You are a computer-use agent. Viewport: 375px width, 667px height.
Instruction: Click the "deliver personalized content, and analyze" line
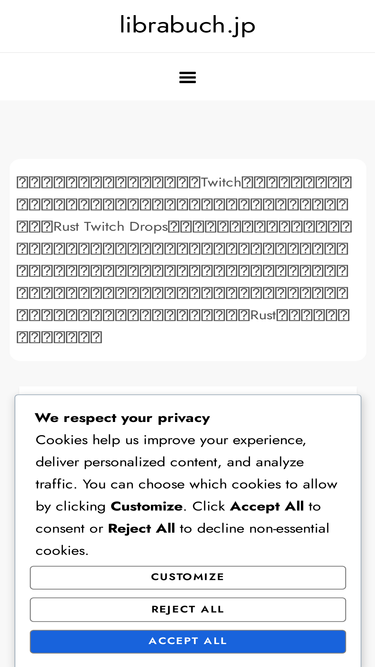coord(170,462)
